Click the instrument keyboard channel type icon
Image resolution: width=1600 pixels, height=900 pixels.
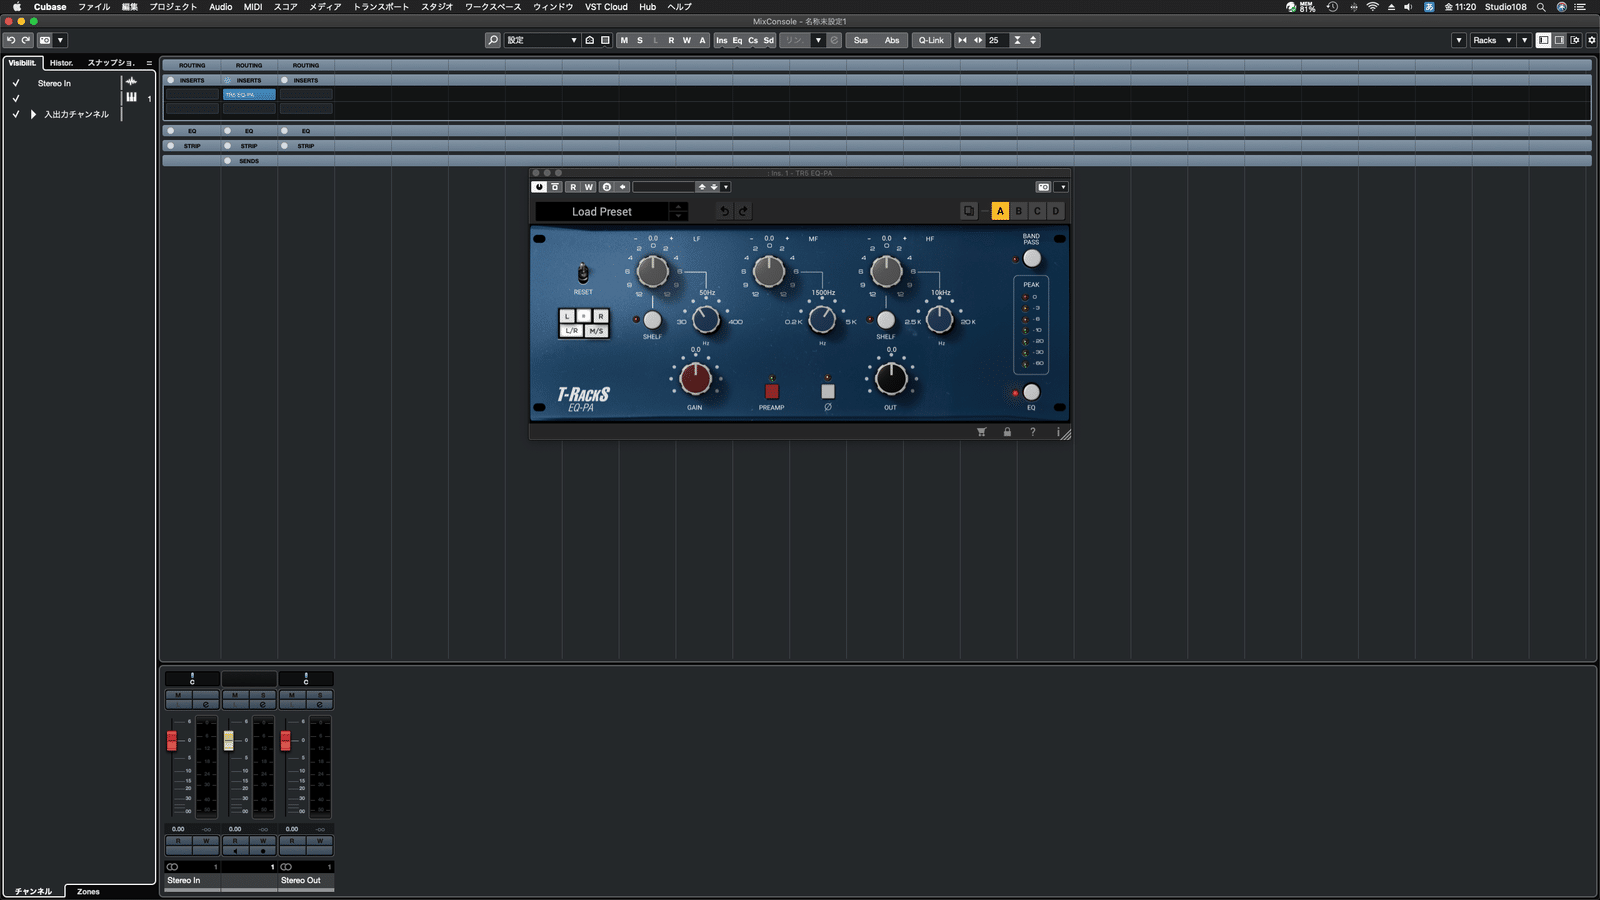point(131,97)
